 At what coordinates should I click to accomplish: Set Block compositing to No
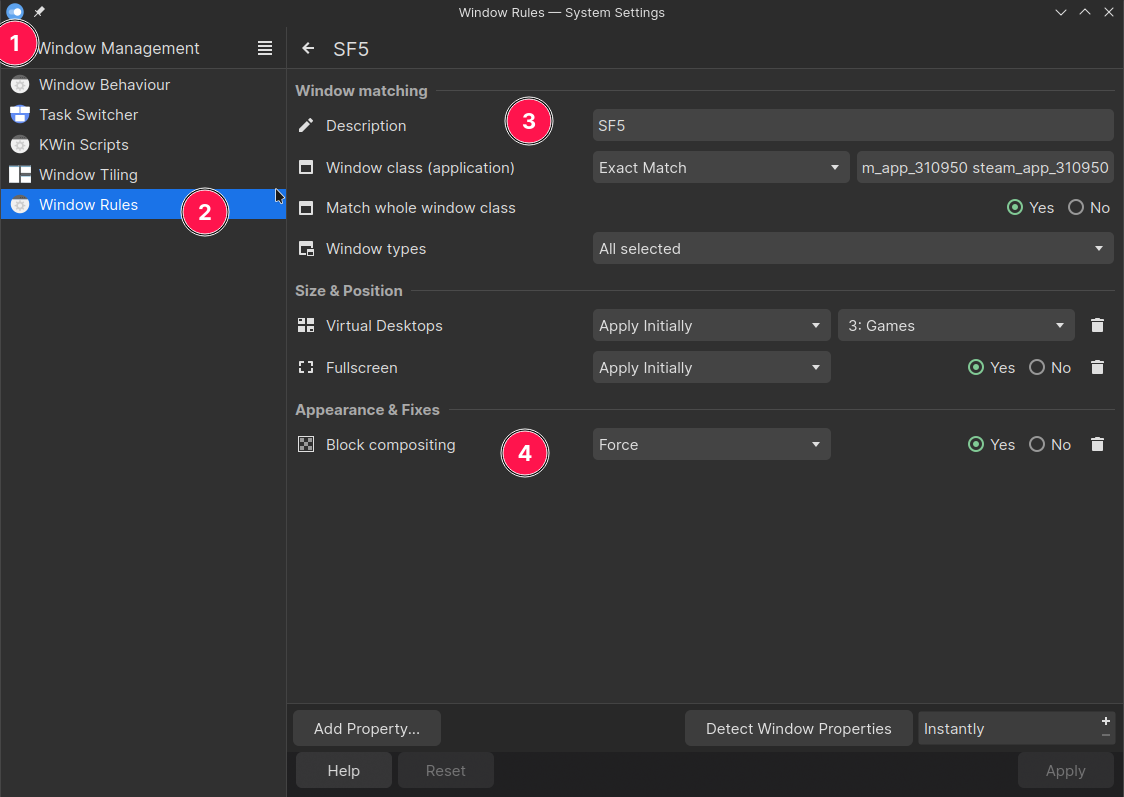tap(1050, 444)
